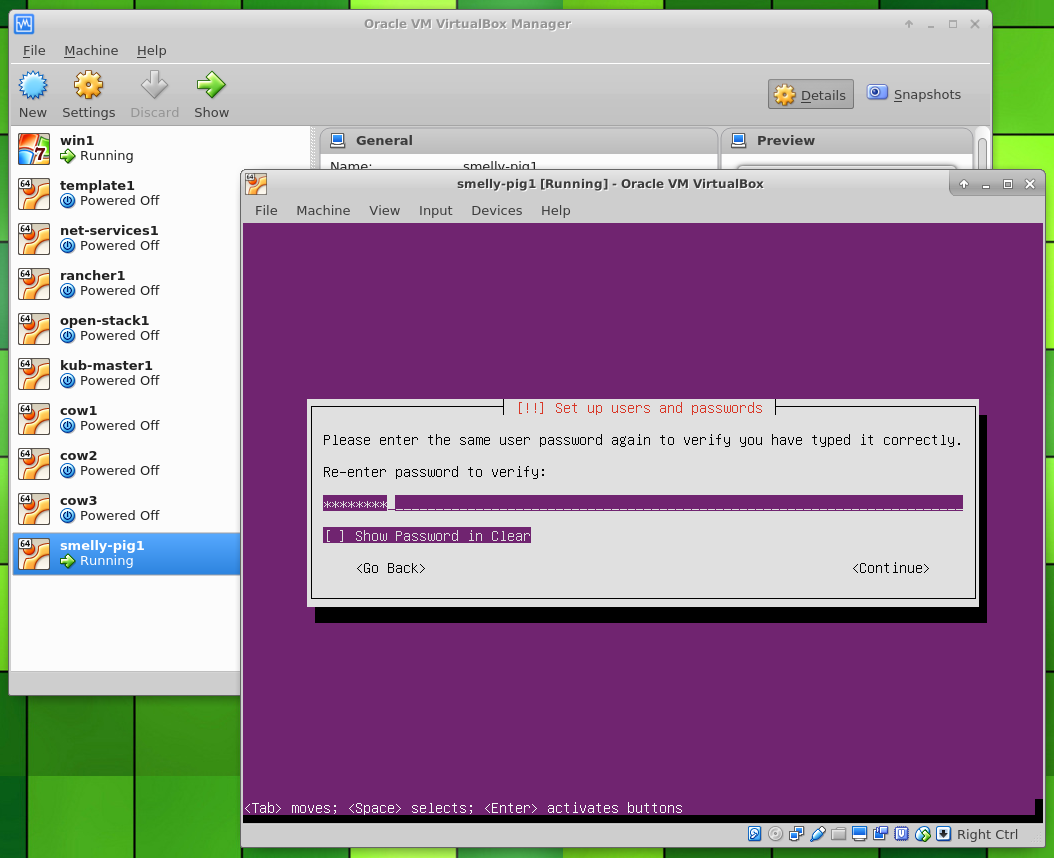Click the OS icon beside cow2

pyautogui.click(x=34, y=464)
